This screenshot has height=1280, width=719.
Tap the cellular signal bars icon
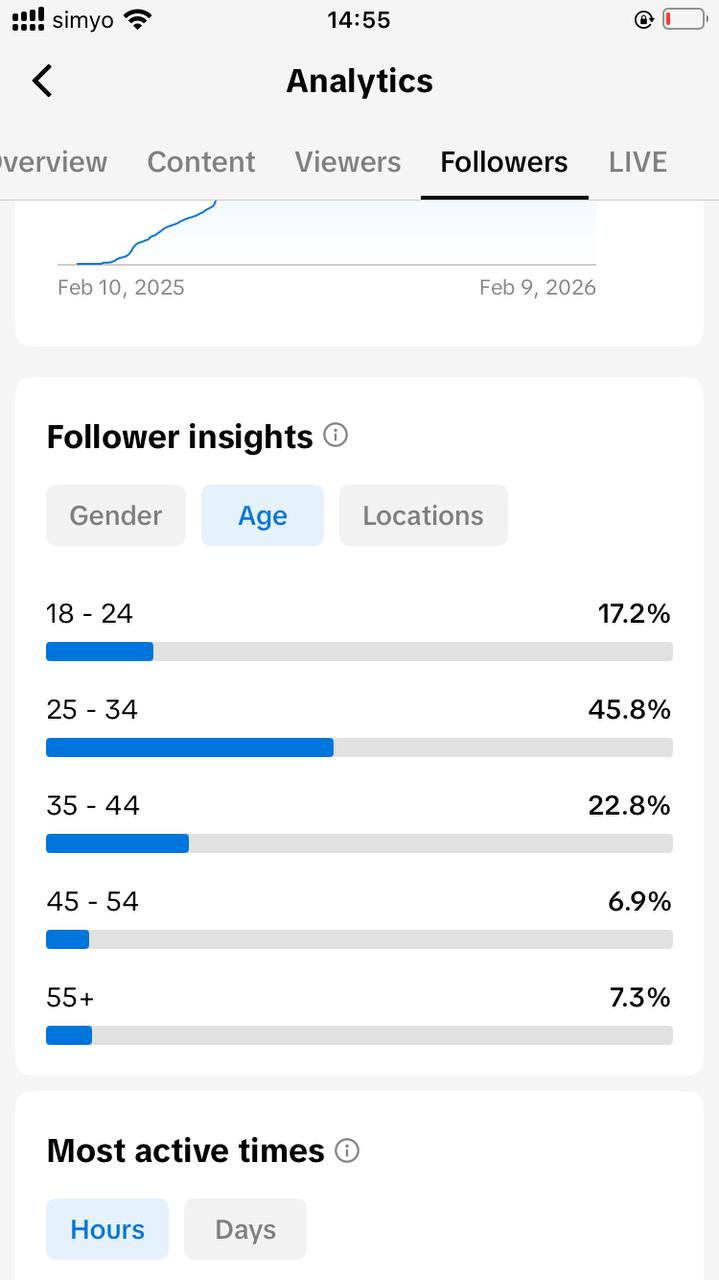pos(27,19)
